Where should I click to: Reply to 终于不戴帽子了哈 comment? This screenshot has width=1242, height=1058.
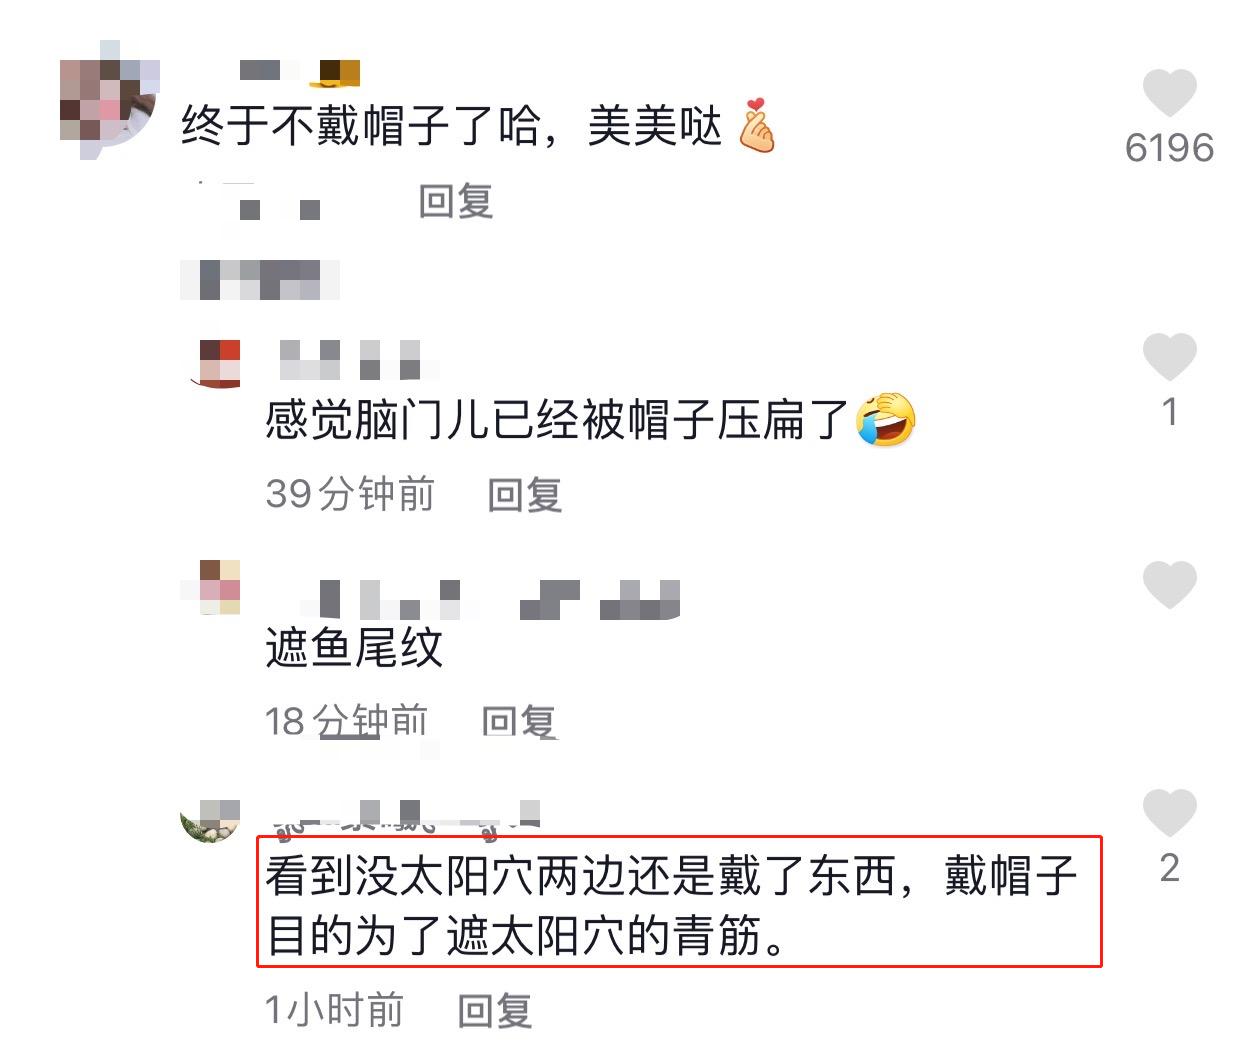pyautogui.click(x=456, y=202)
